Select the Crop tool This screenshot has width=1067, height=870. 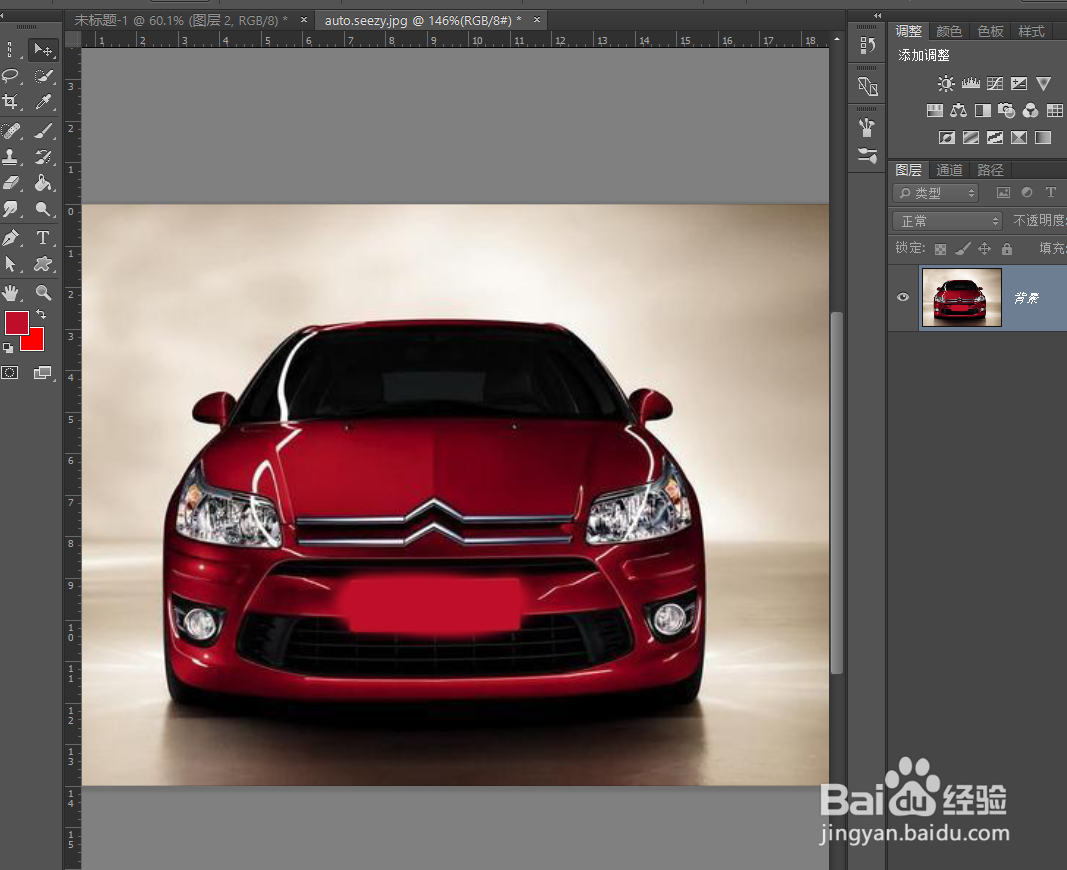coord(10,102)
